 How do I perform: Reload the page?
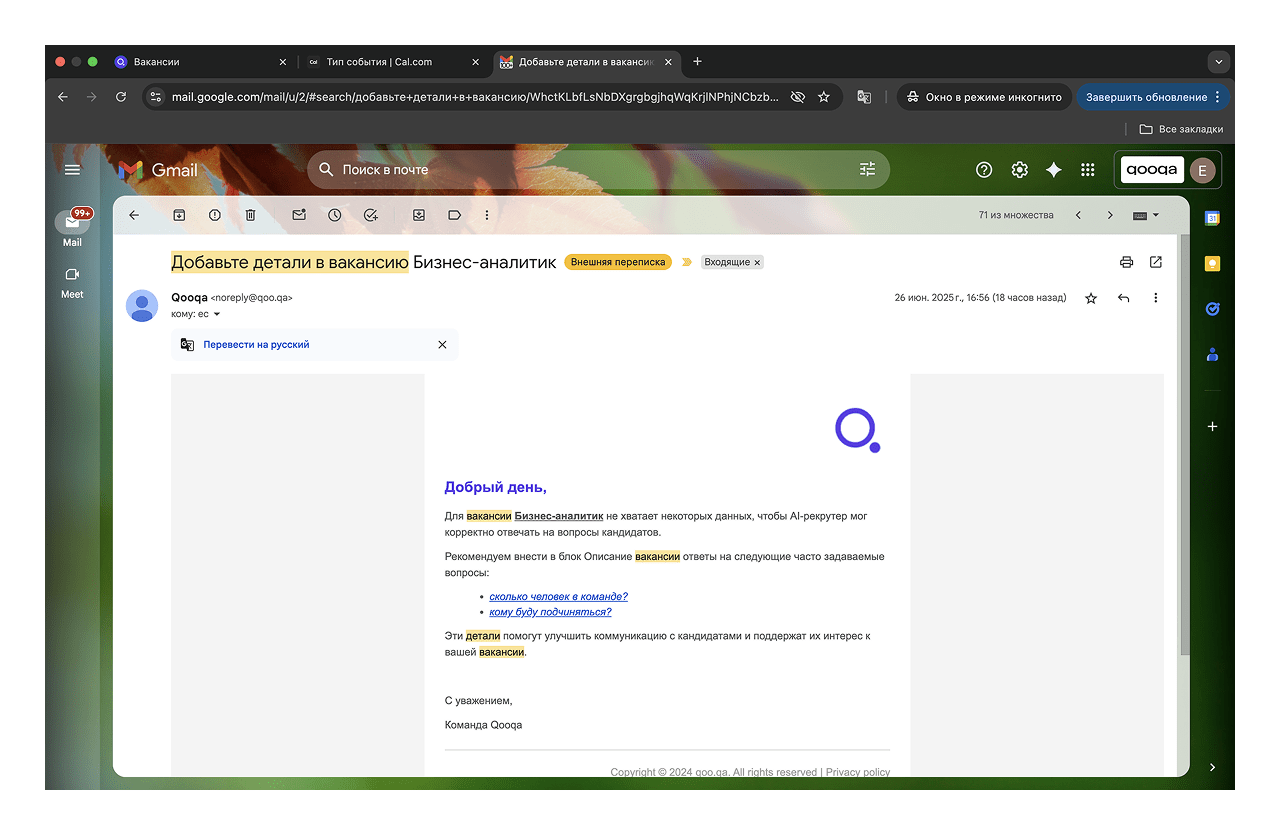[x=121, y=97]
